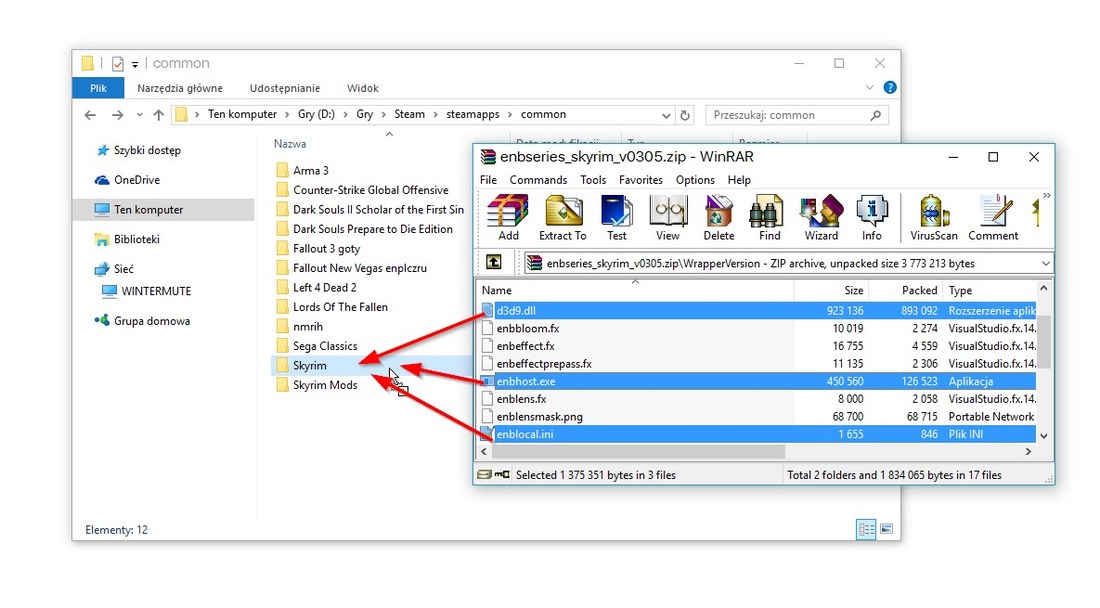Click Explorer's Back arrow
1100x608 pixels.
pyautogui.click(x=90, y=115)
